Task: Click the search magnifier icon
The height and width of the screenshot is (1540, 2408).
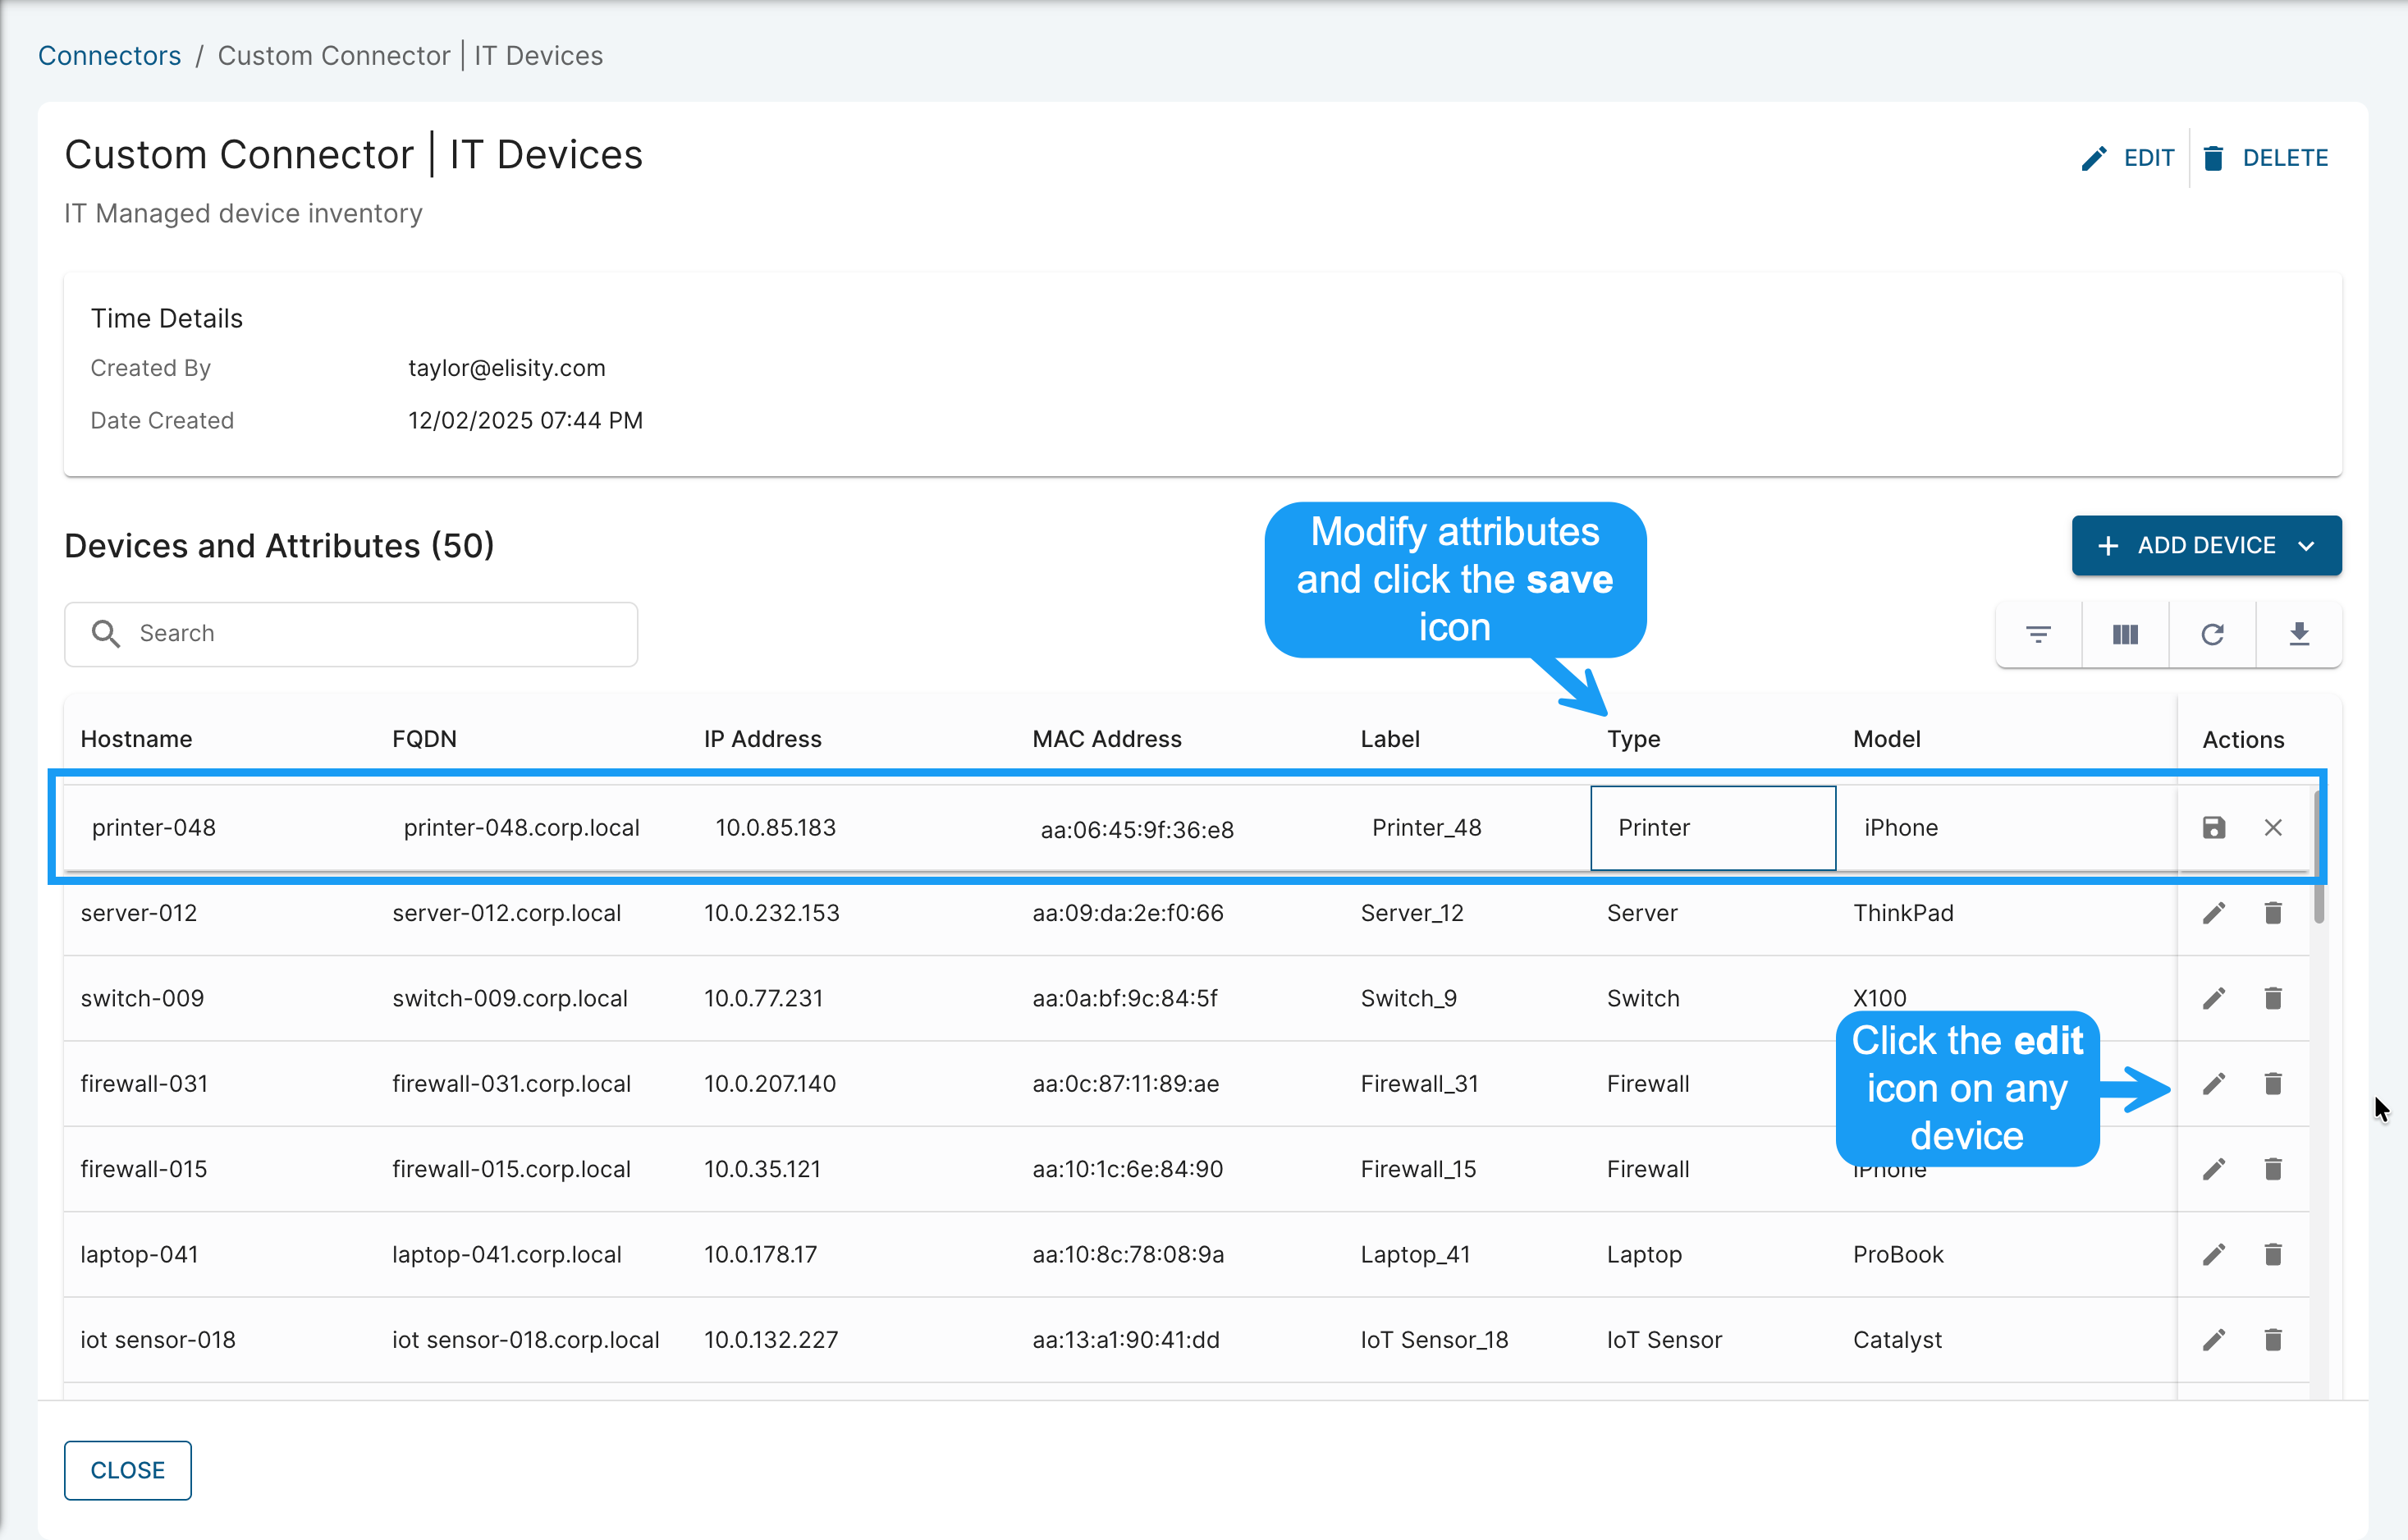Action: pos(105,633)
